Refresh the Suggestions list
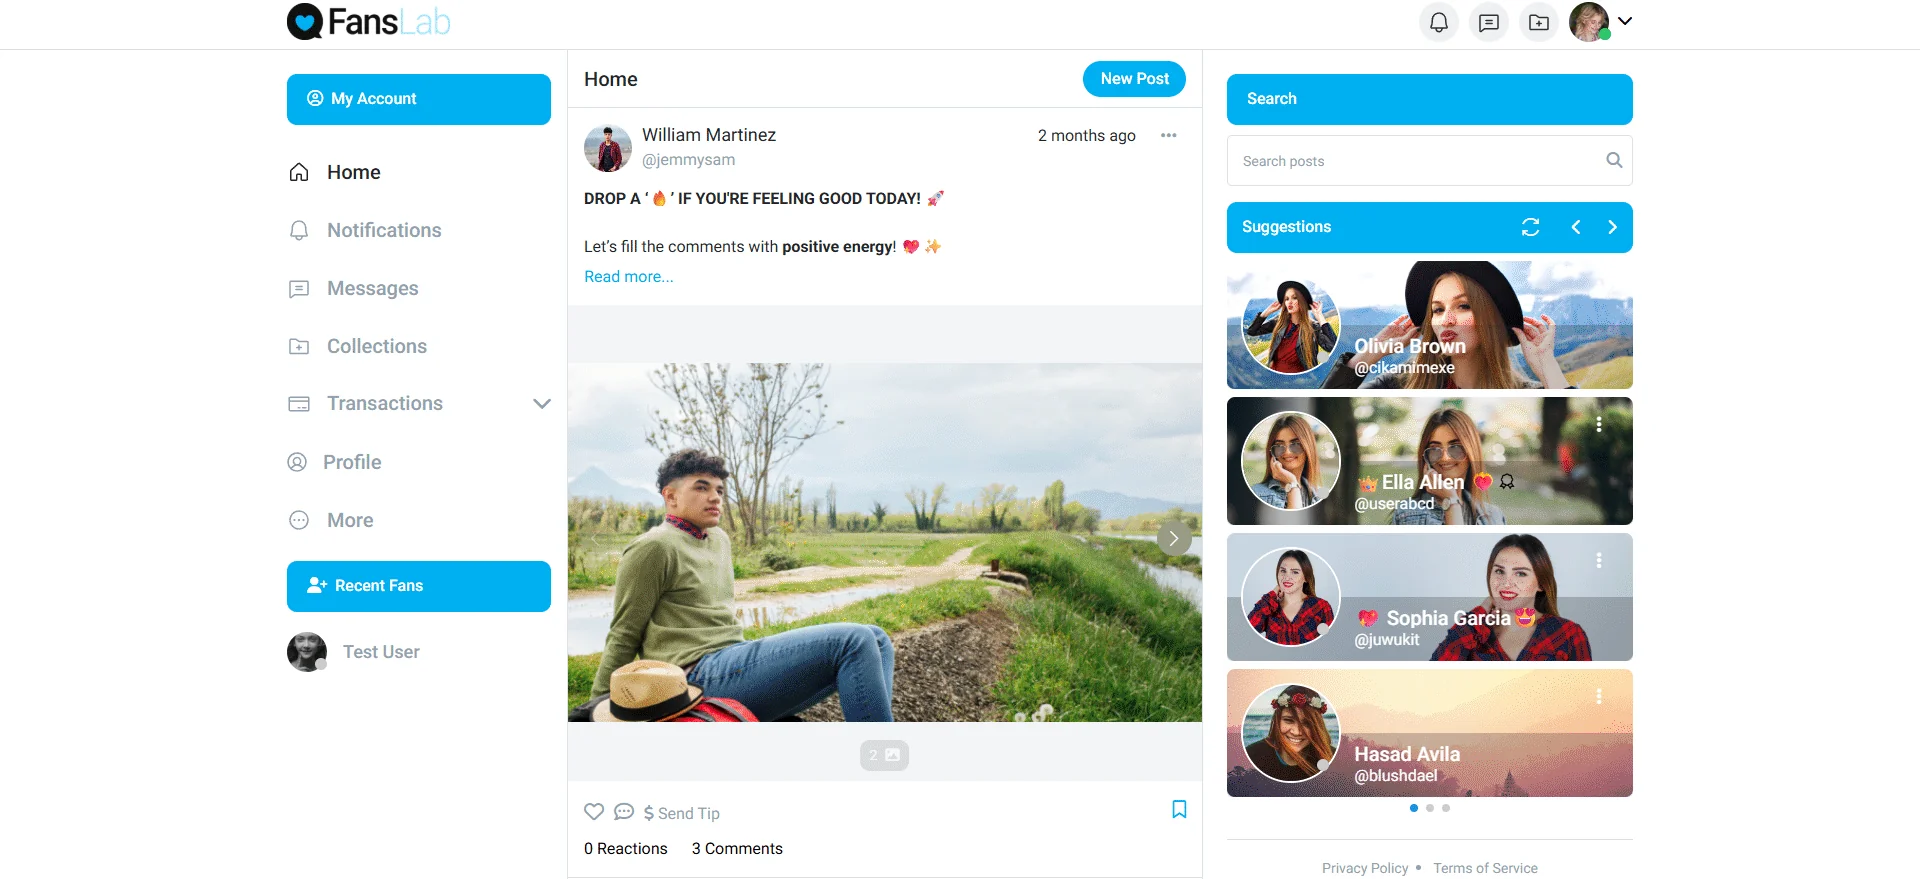Screen dimensions: 1920x879 (x=1530, y=227)
